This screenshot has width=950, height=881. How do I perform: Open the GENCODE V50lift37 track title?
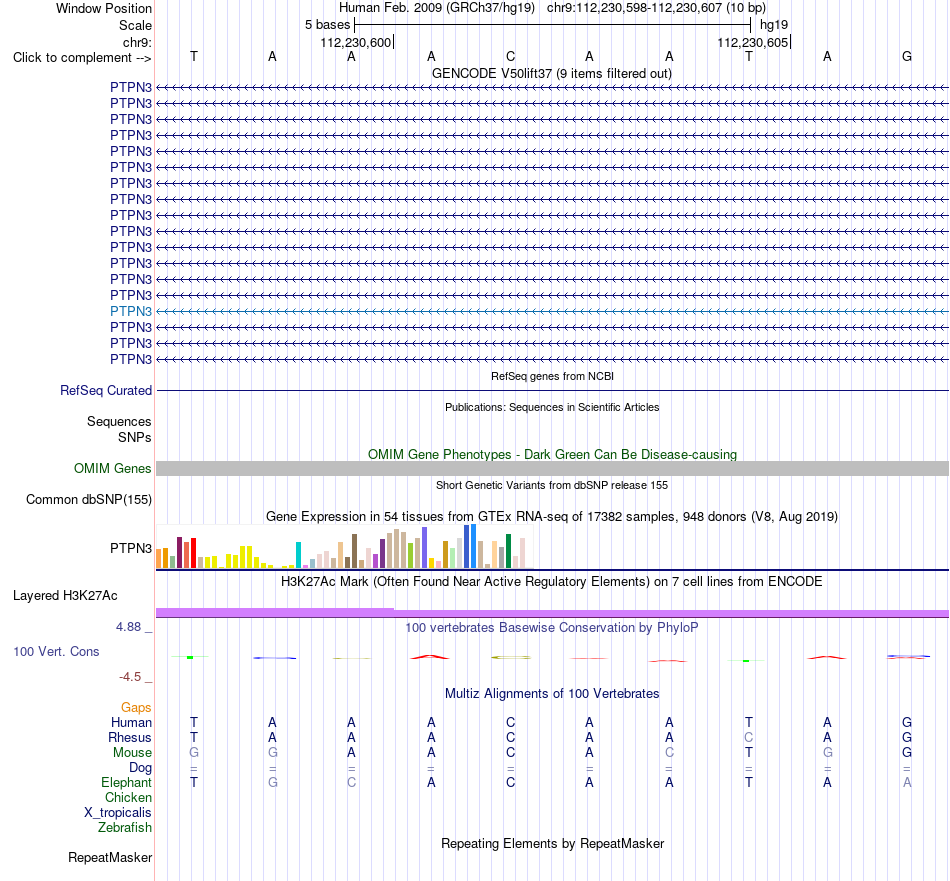coord(552,74)
